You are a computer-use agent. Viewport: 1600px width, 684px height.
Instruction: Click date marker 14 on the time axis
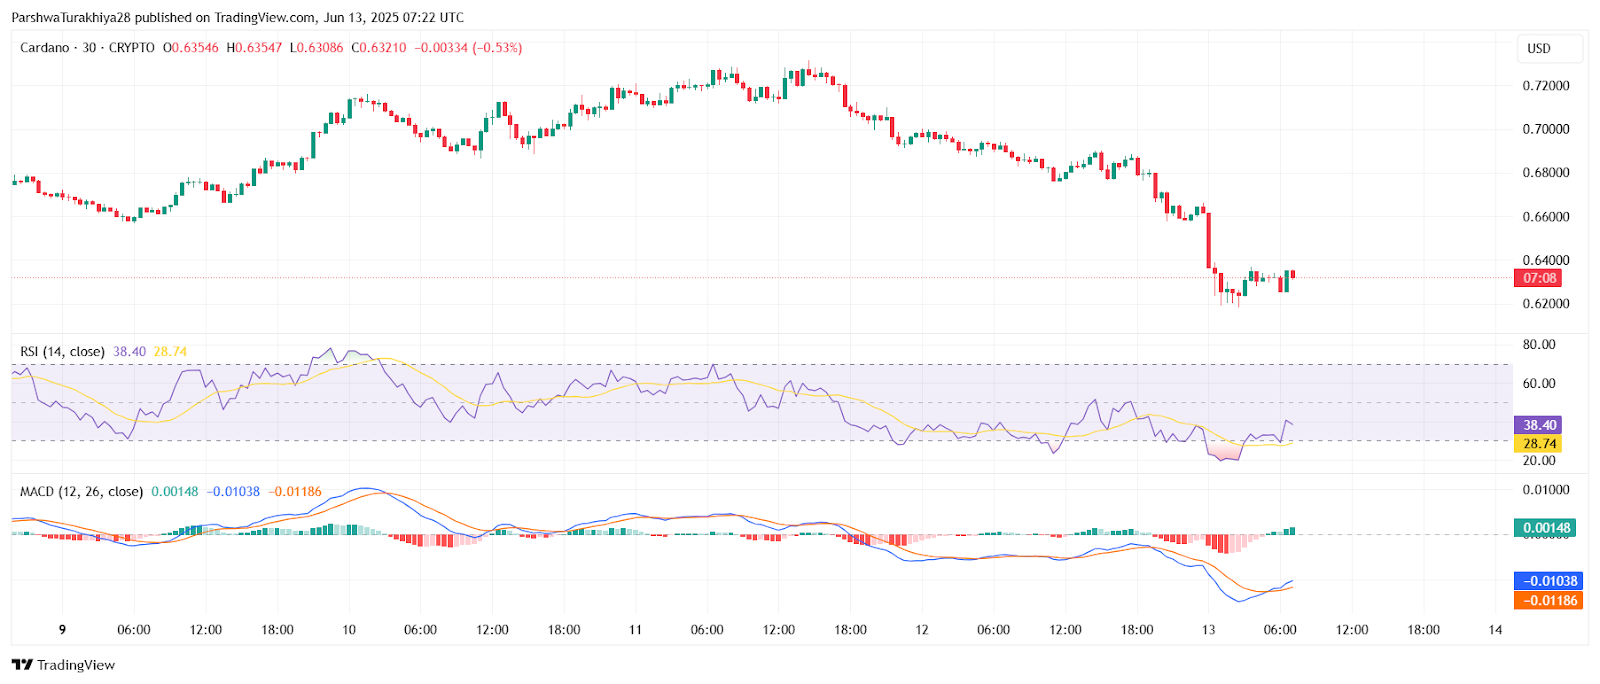tap(1495, 630)
